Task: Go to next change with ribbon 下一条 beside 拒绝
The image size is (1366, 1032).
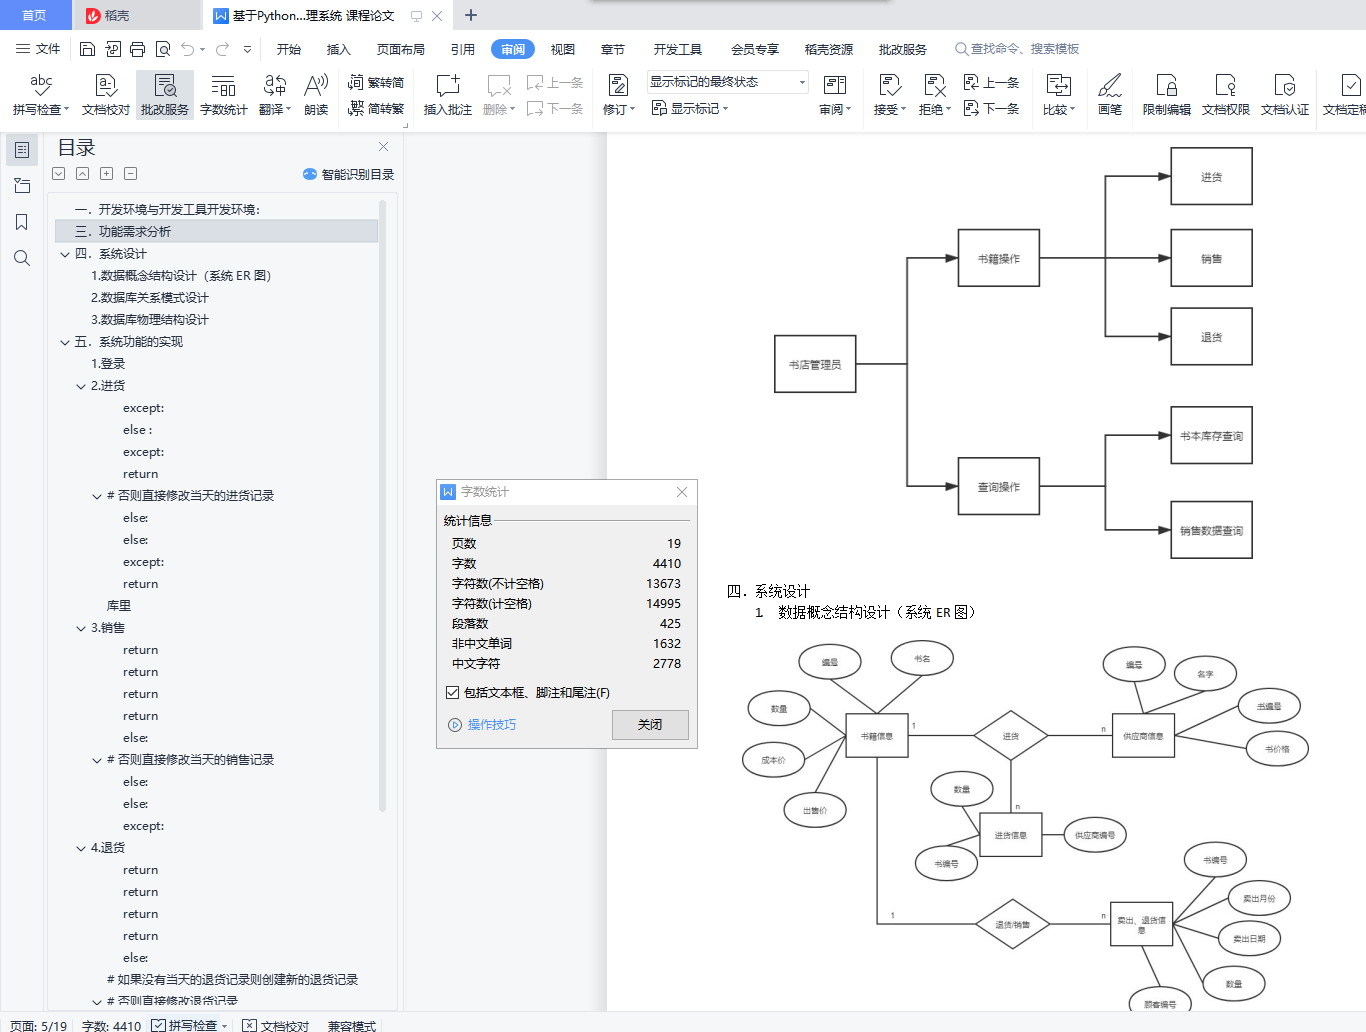Action: click(x=991, y=108)
